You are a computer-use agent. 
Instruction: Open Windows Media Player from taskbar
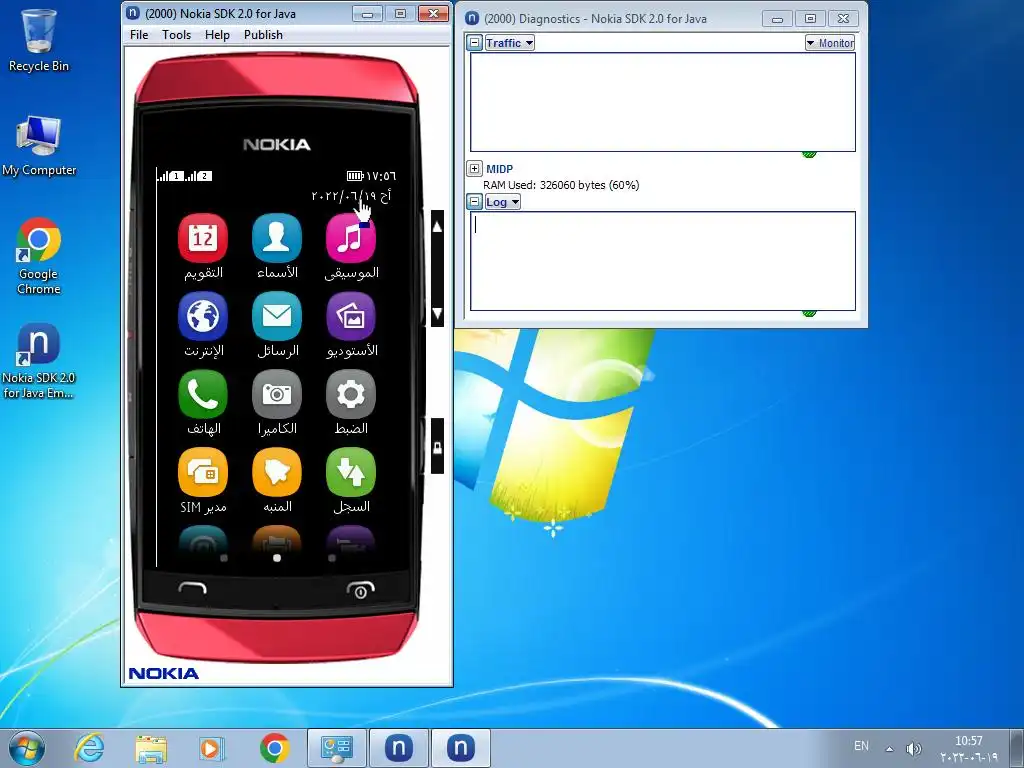pos(212,748)
